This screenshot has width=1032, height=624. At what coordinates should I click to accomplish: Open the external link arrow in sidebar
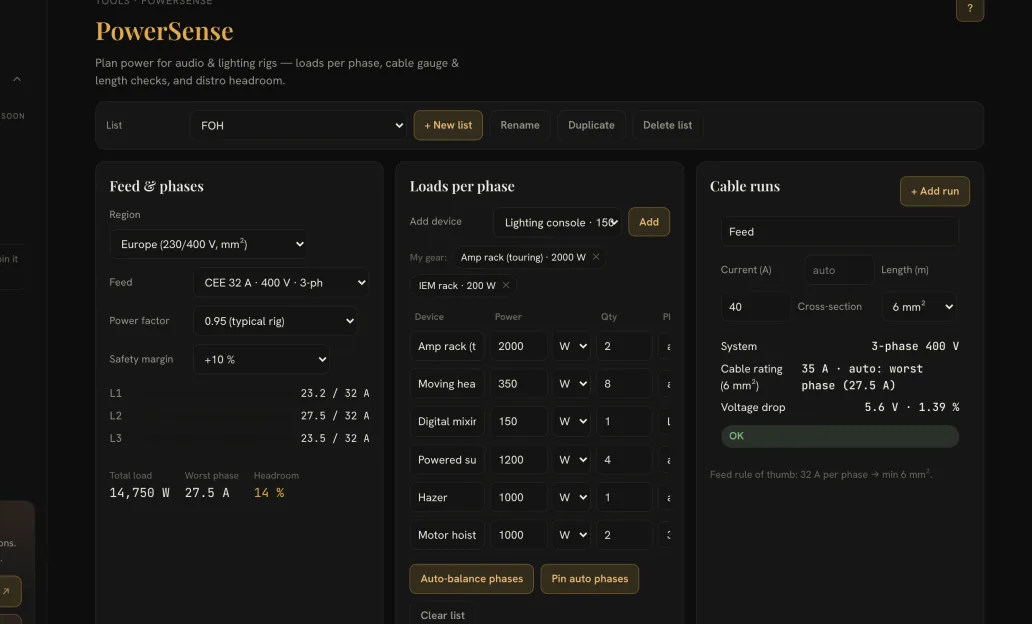click(6, 591)
